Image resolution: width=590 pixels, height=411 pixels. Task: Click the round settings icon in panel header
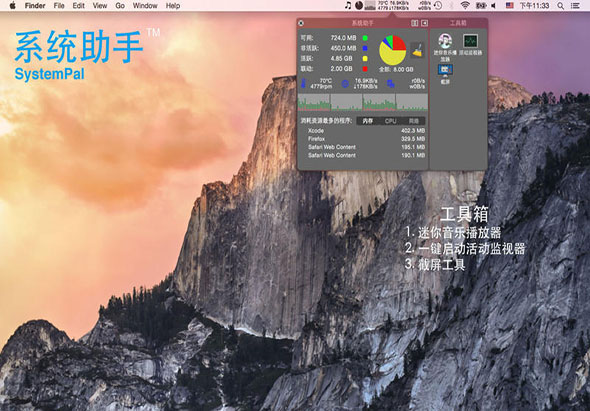click(x=301, y=23)
